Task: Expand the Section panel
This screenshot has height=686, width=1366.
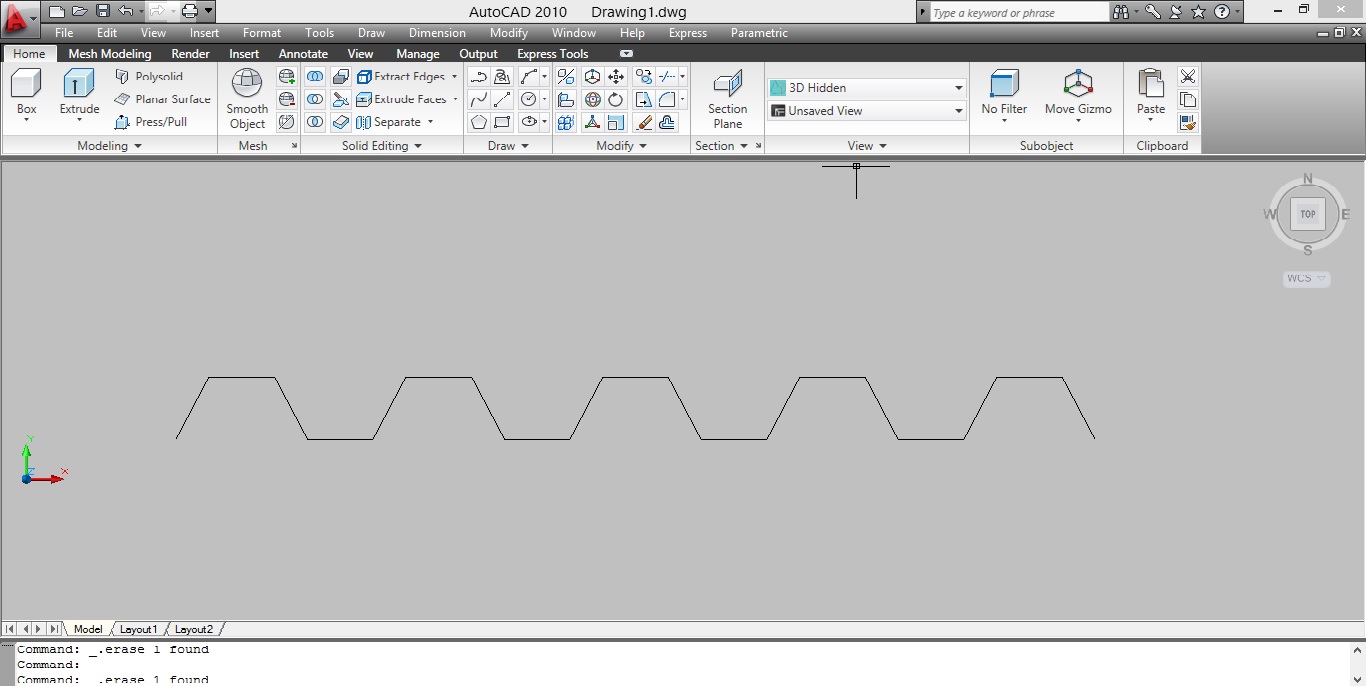Action: (721, 146)
